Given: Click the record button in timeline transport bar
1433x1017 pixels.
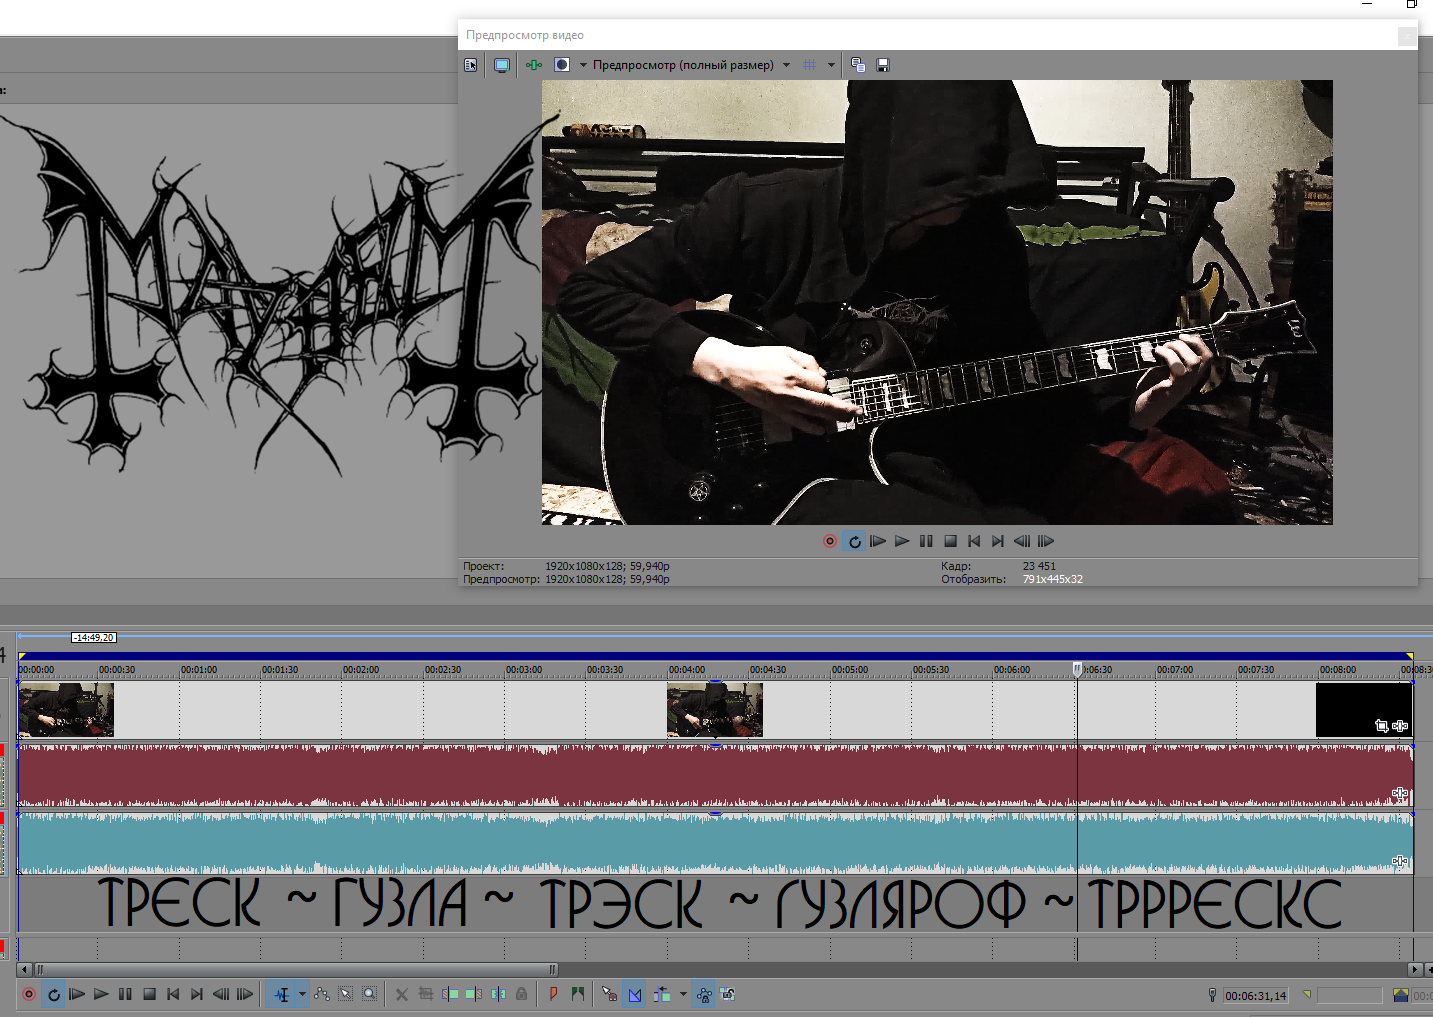Looking at the screenshot, I should [x=29, y=994].
